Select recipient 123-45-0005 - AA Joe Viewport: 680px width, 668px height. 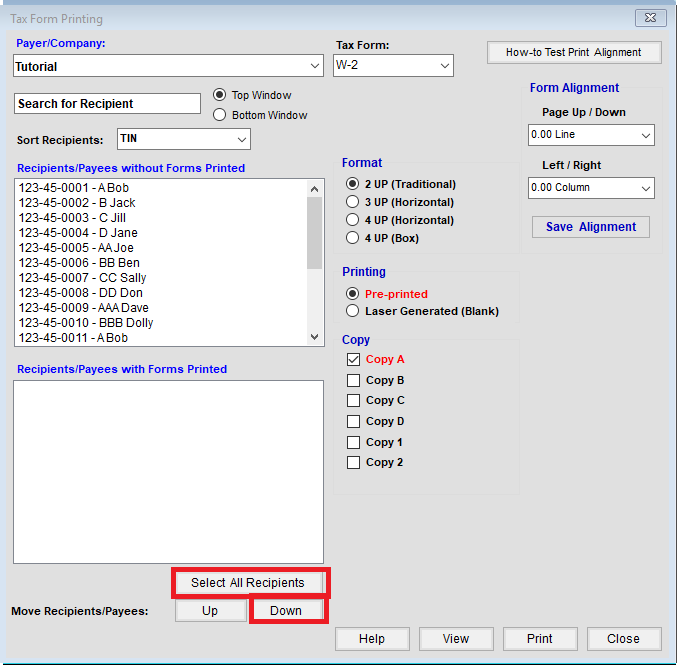click(160, 248)
